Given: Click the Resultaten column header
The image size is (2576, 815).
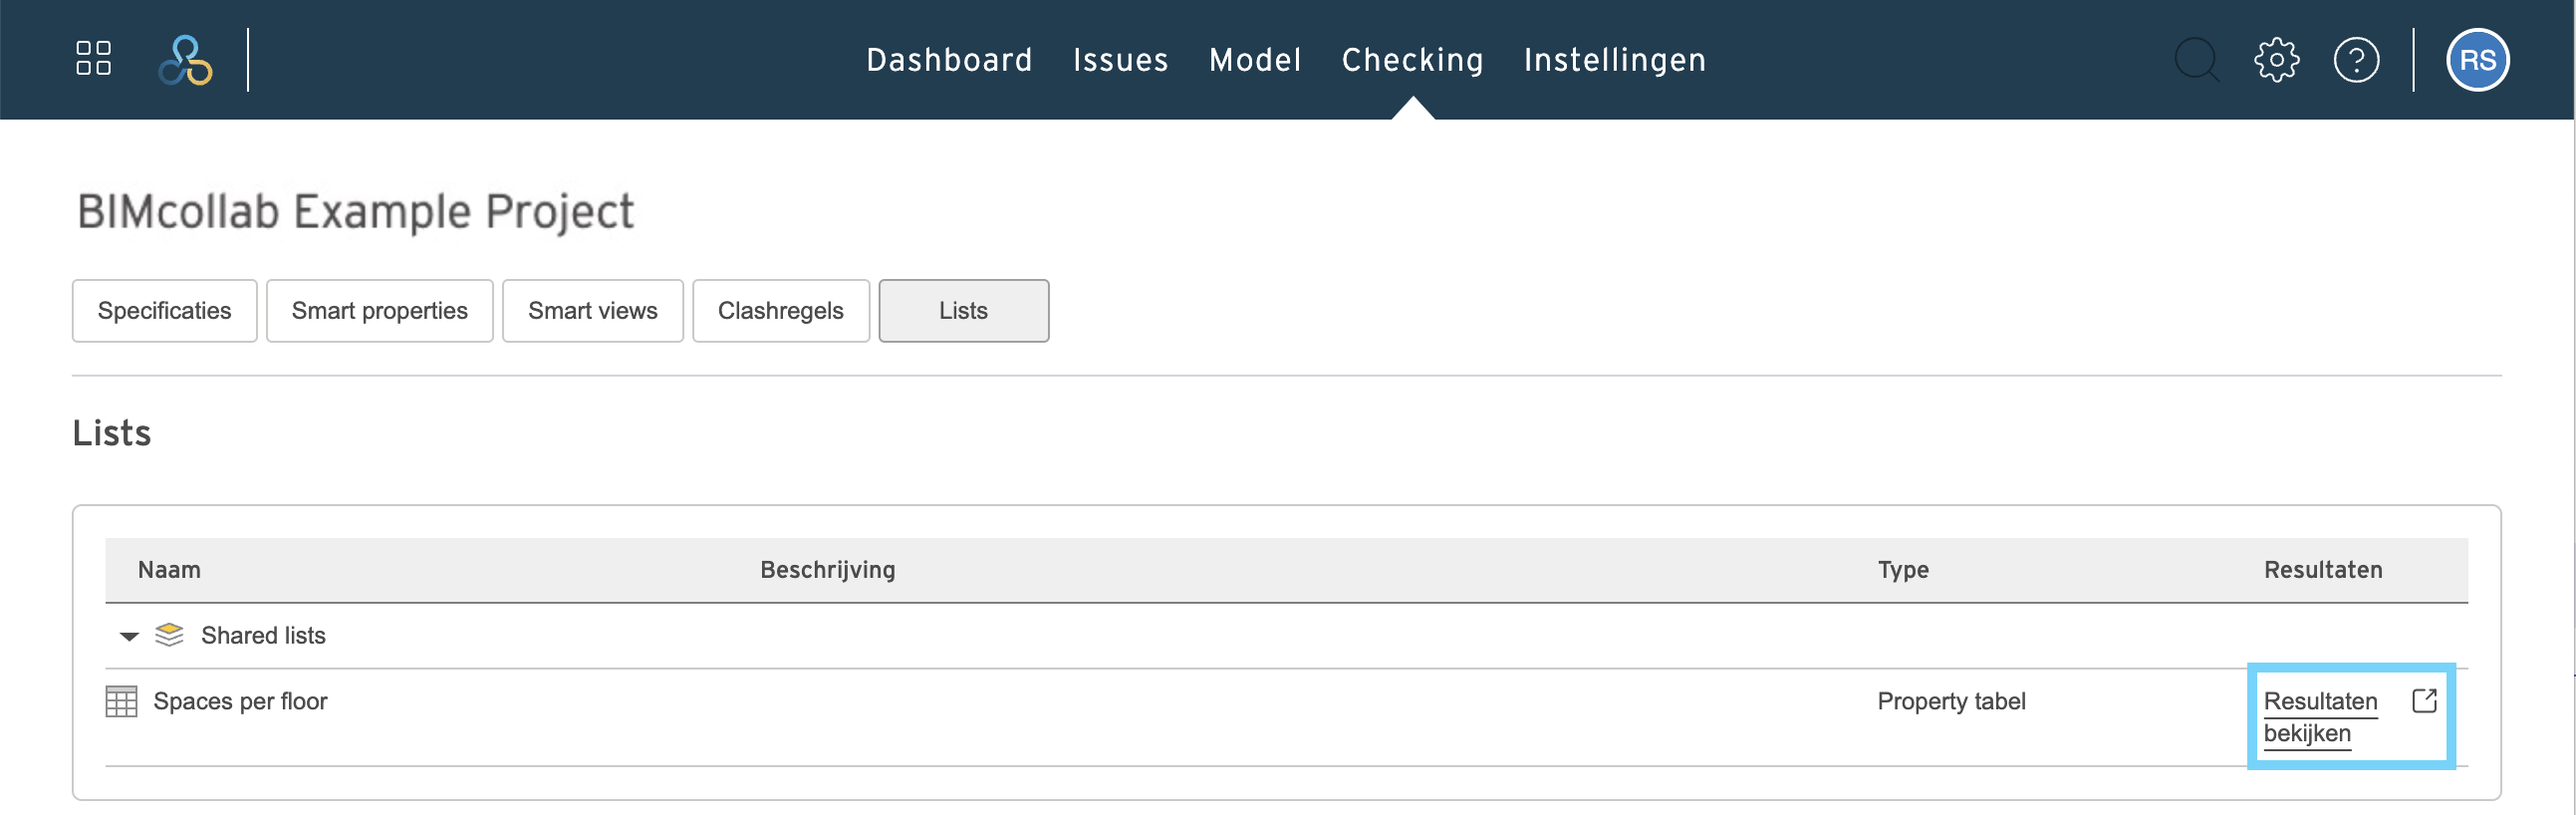Looking at the screenshot, I should click(x=2322, y=569).
